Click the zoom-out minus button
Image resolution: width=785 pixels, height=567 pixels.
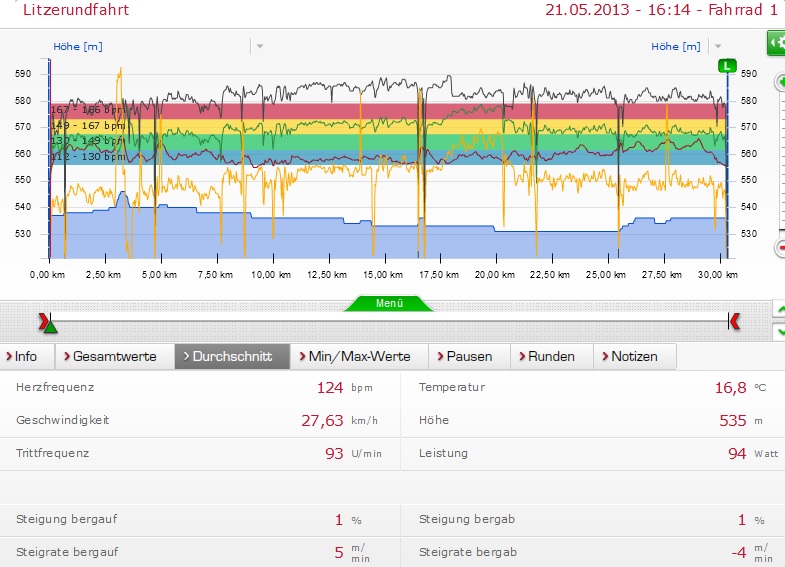780,248
